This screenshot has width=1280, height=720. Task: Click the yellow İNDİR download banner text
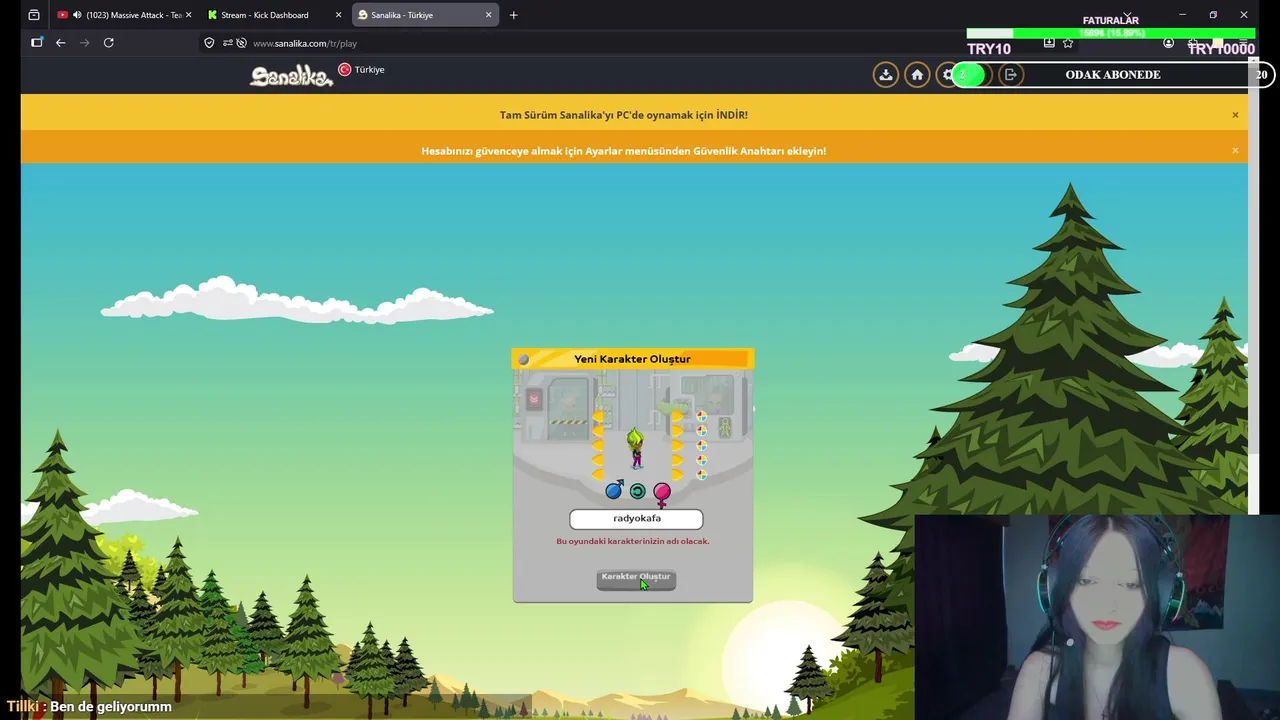624,115
